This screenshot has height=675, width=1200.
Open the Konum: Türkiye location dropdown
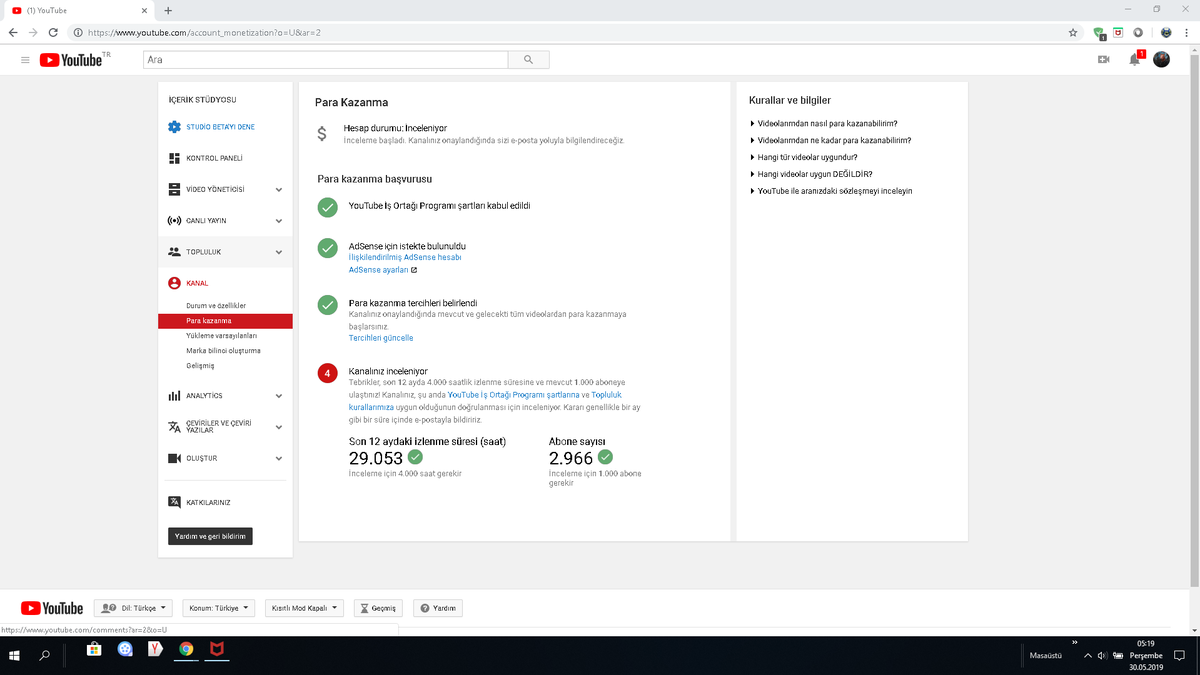219,608
